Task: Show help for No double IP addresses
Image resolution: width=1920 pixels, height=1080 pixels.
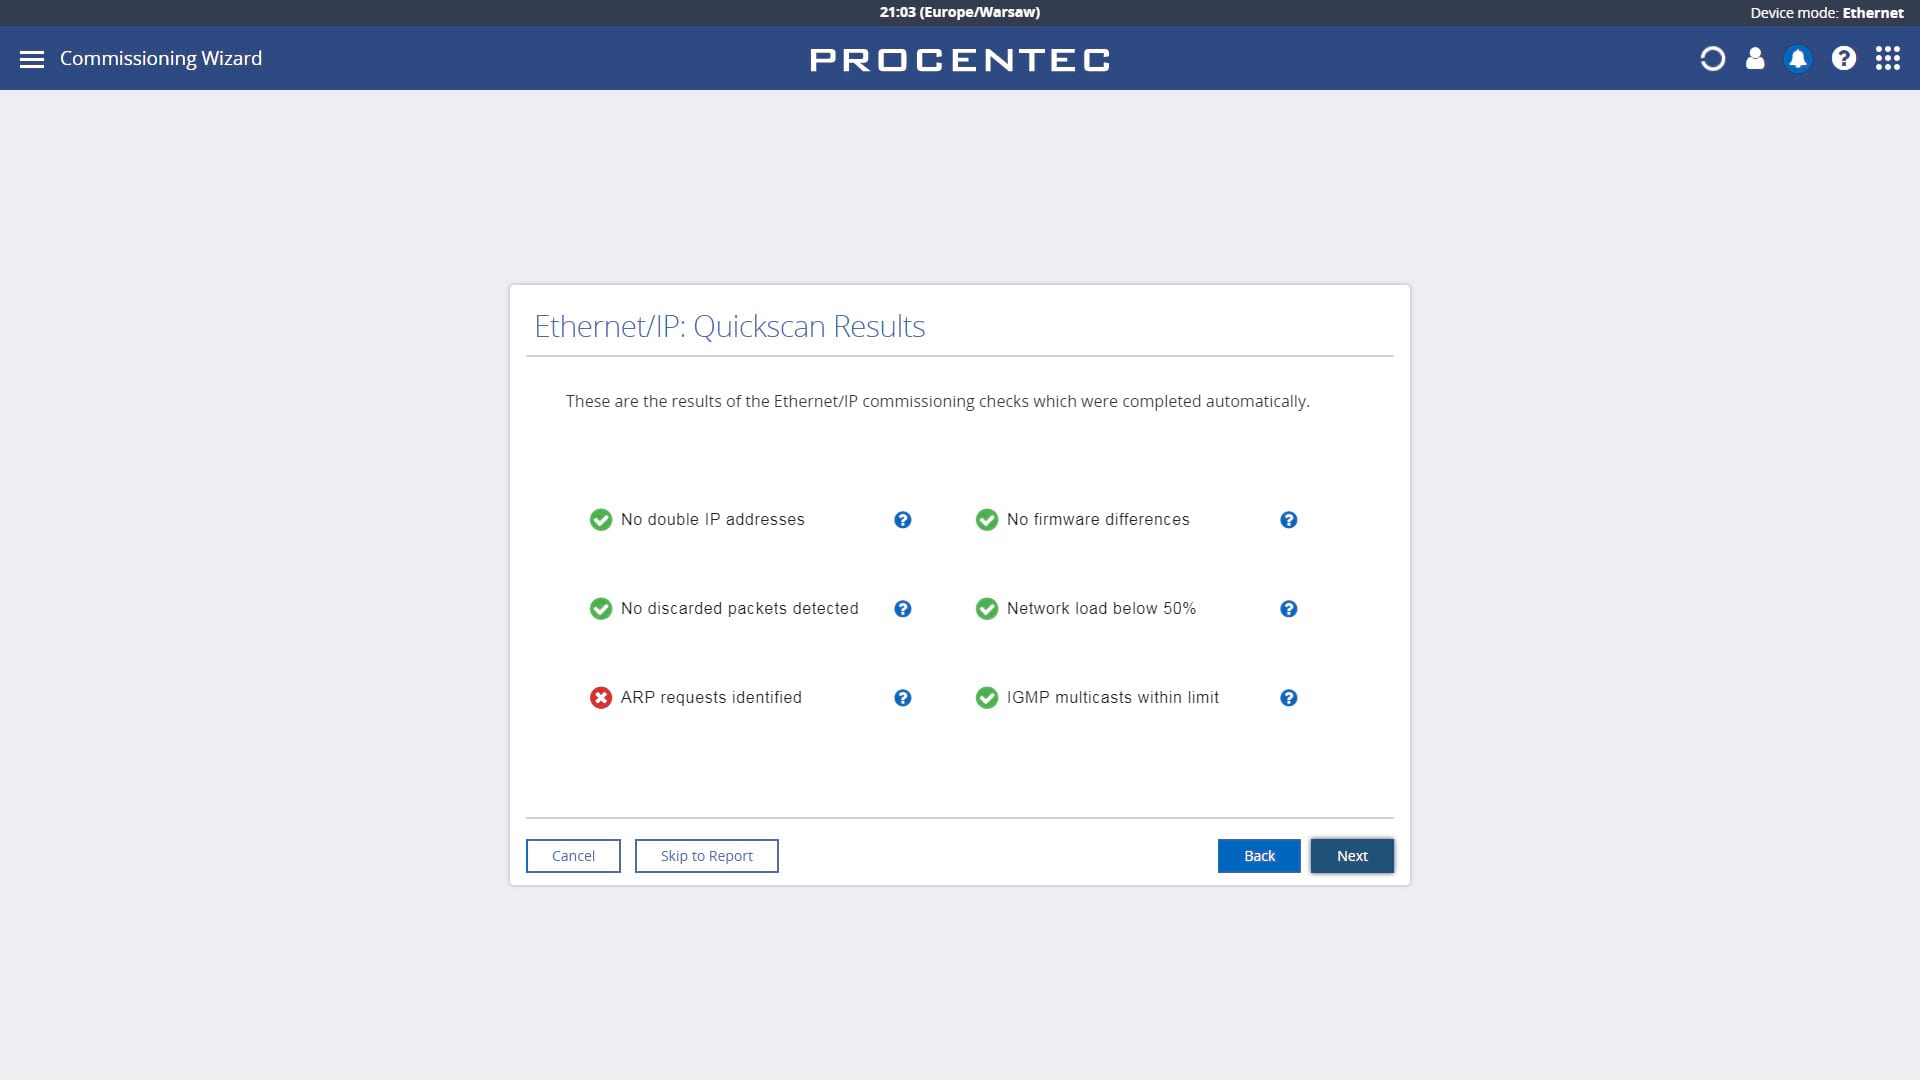Action: coord(903,520)
